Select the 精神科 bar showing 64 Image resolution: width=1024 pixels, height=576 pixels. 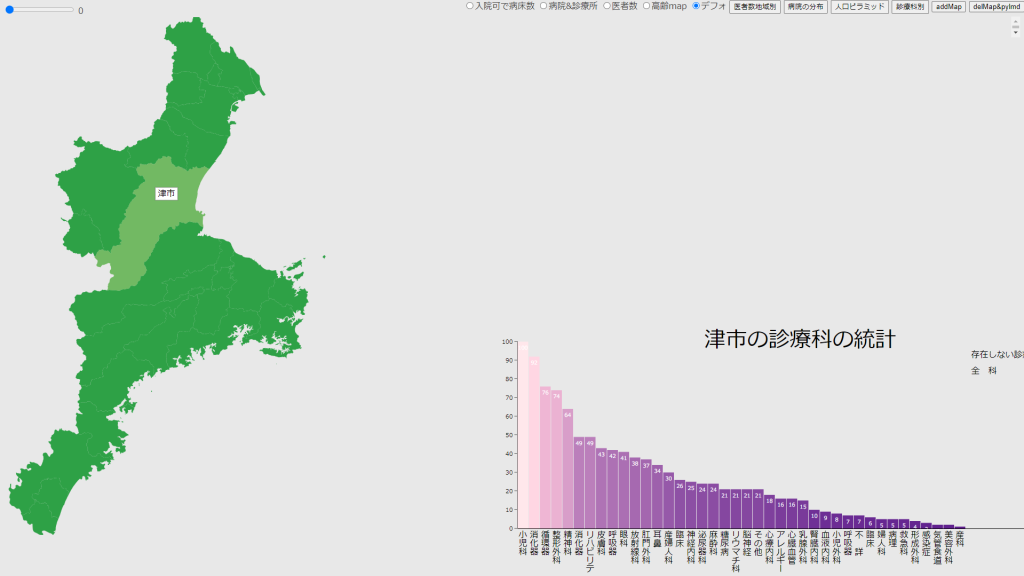point(568,468)
